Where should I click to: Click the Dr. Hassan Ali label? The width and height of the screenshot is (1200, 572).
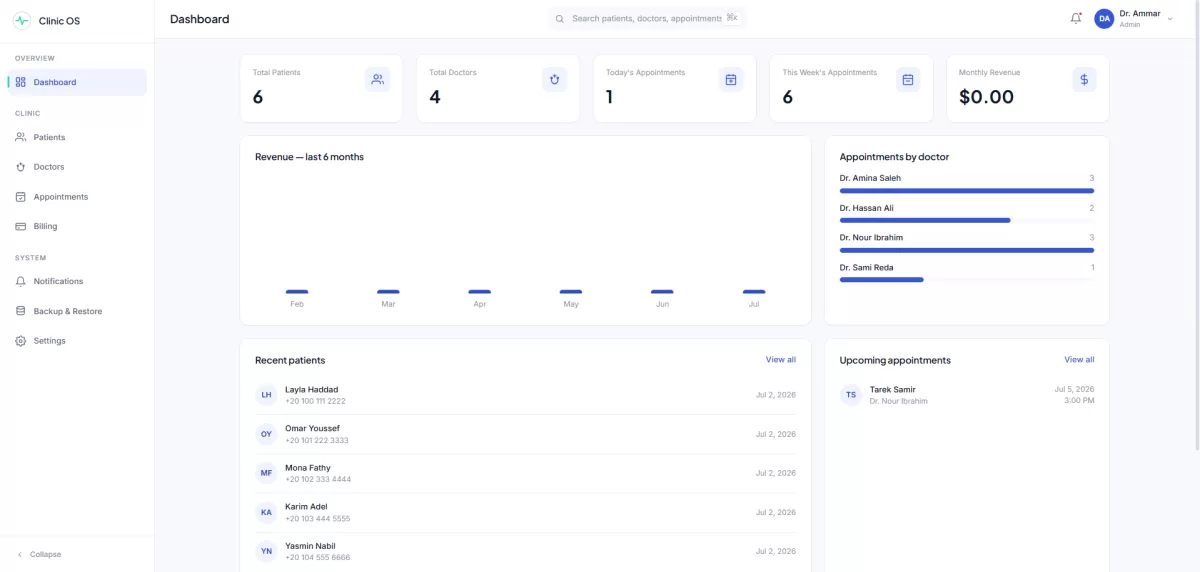click(x=867, y=208)
